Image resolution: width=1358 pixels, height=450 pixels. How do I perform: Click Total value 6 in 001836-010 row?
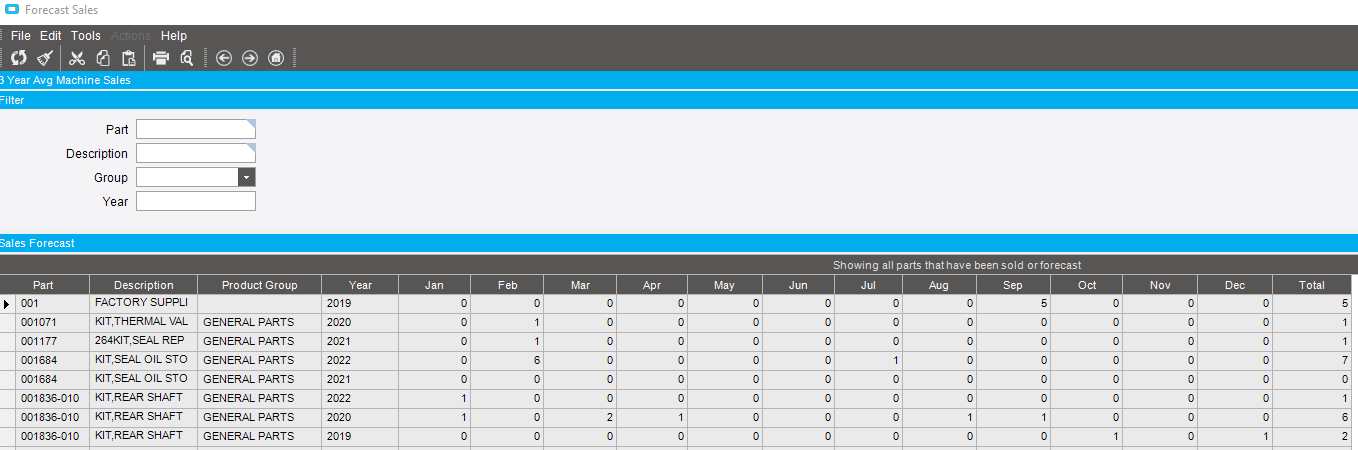1312,417
